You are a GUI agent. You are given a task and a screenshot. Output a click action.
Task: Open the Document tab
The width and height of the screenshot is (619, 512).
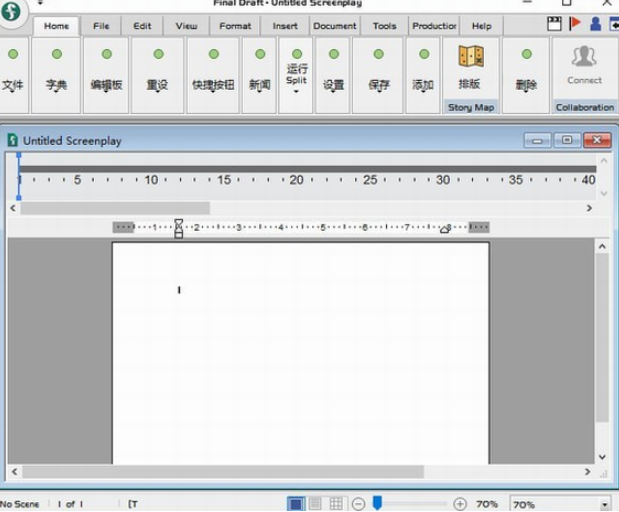tap(335, 26)
